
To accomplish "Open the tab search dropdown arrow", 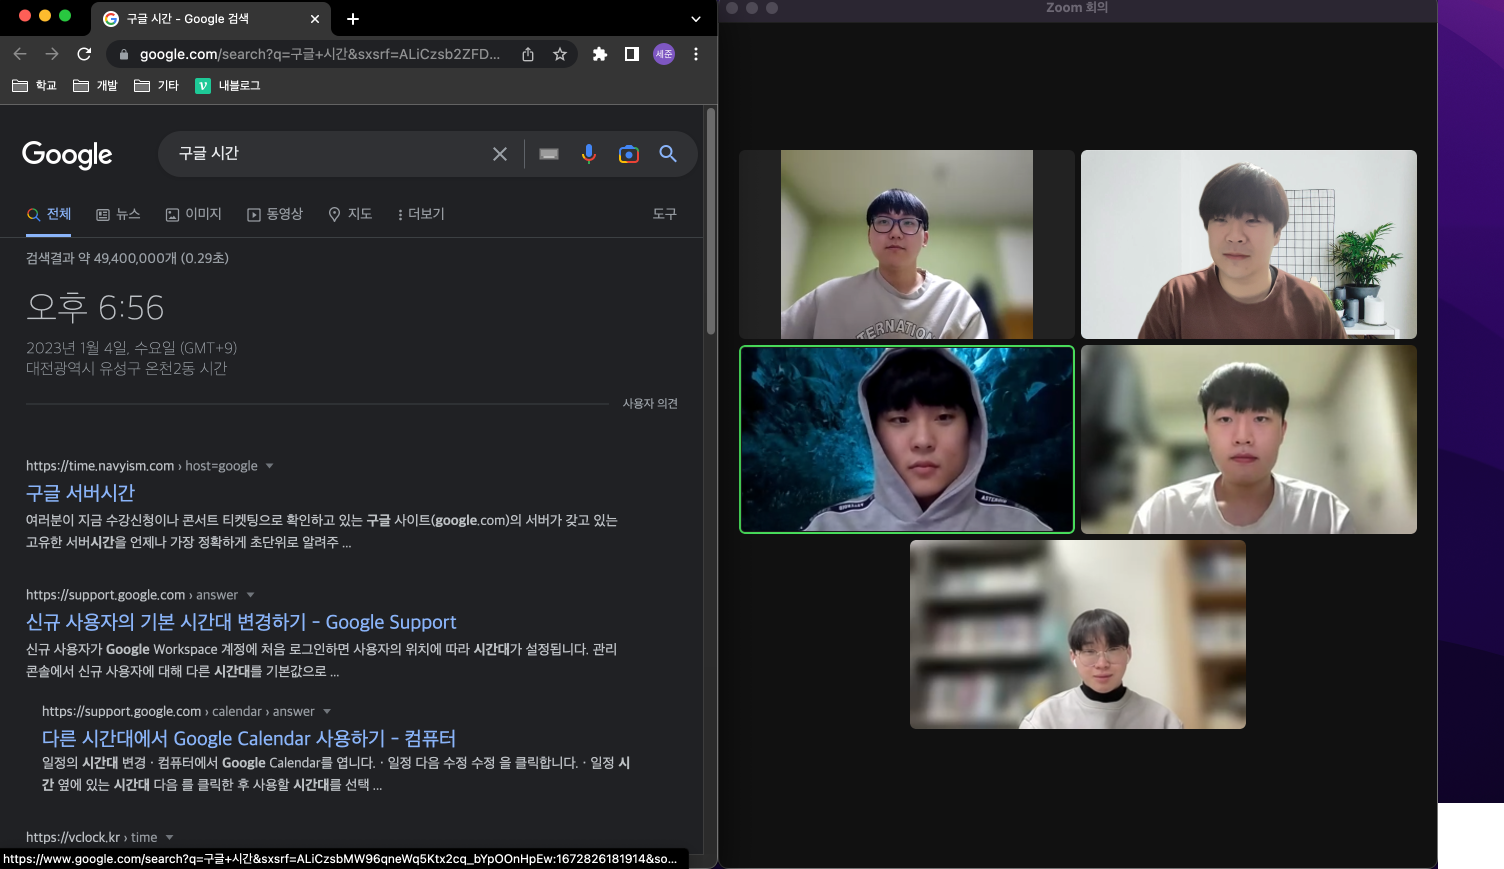I will click(x=696, y=19).
